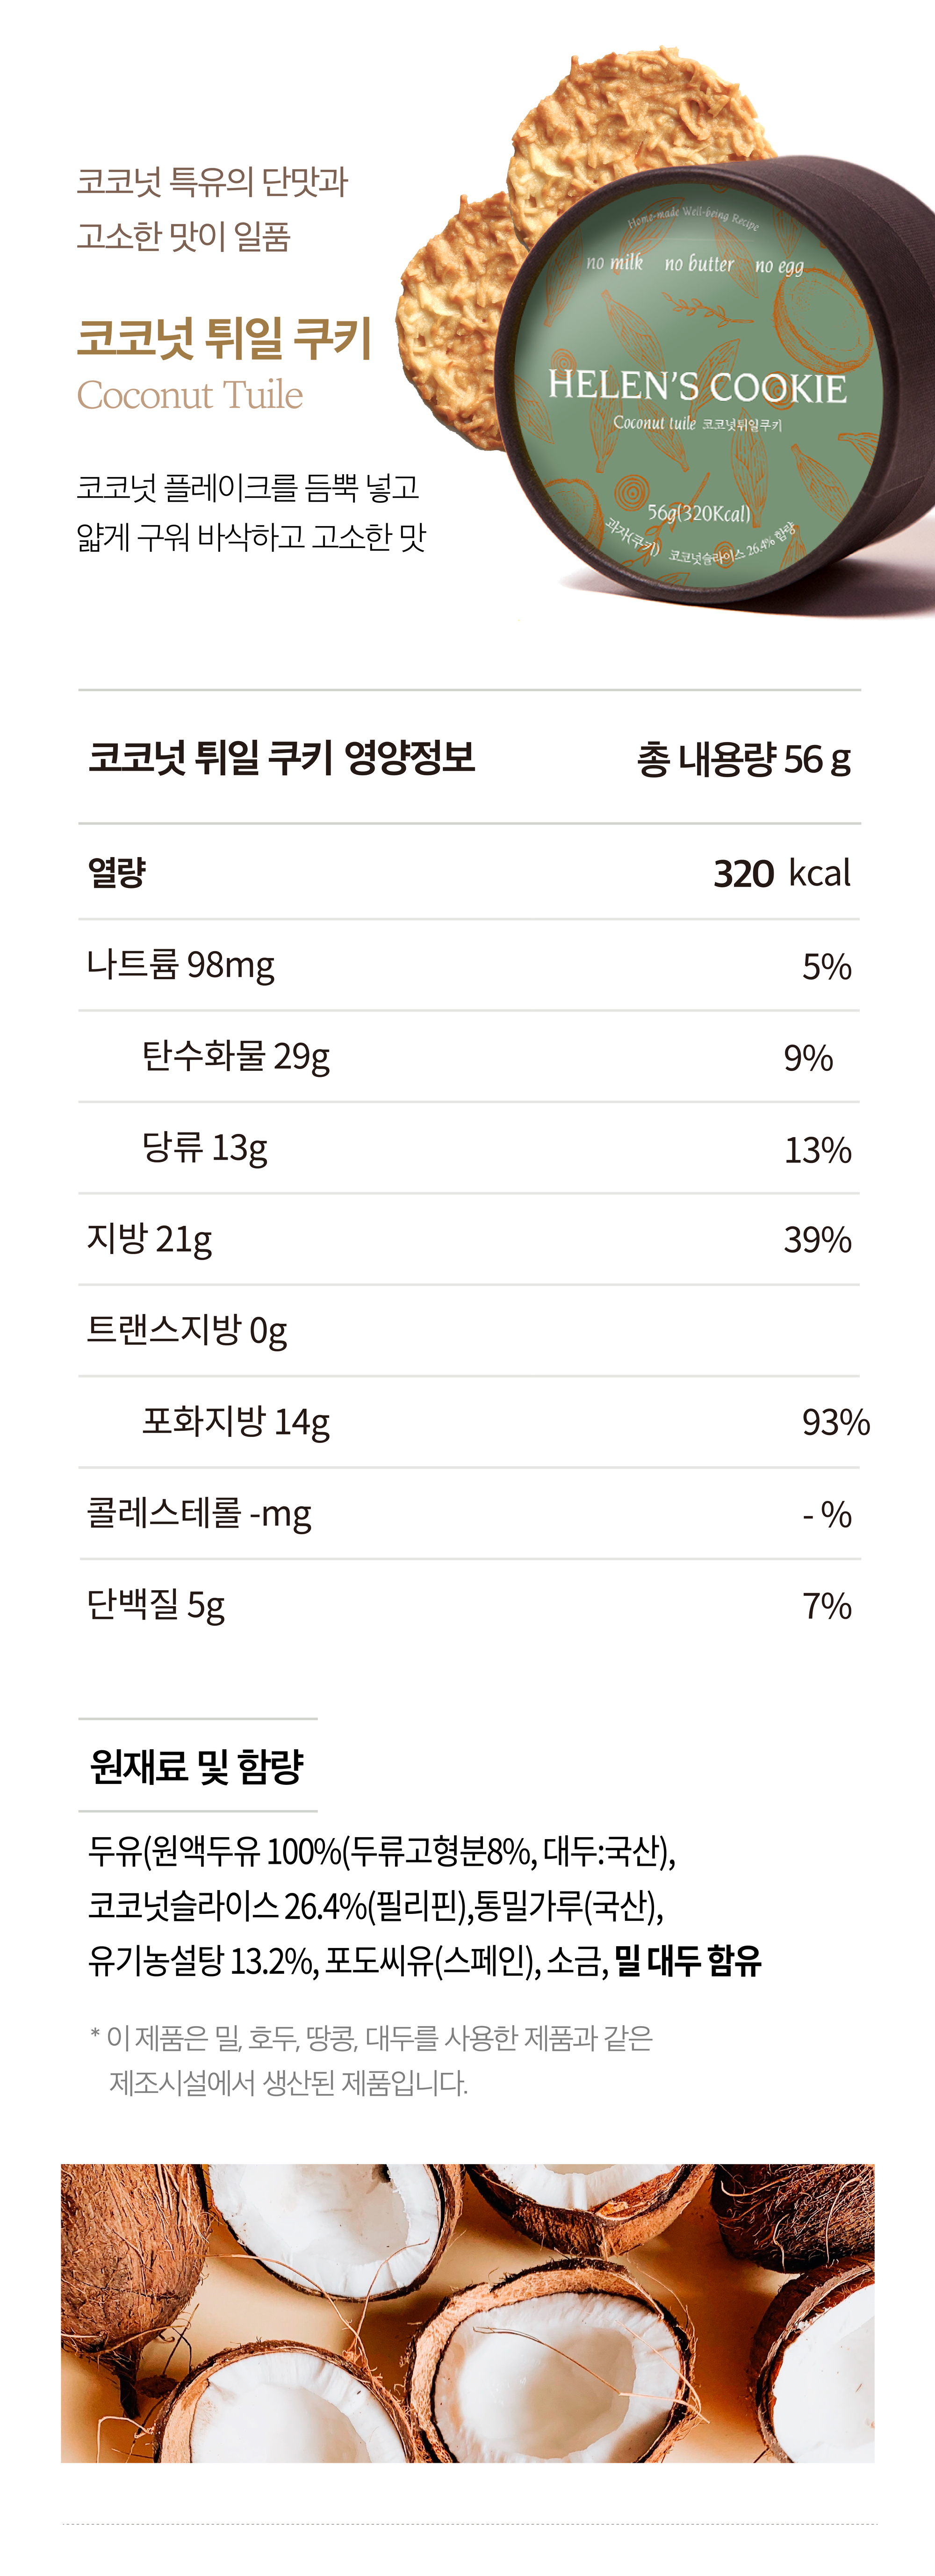Viewport: 935px width, 2576px height.
Task: Select the 나트륨 98mg row
Action: 469,966
